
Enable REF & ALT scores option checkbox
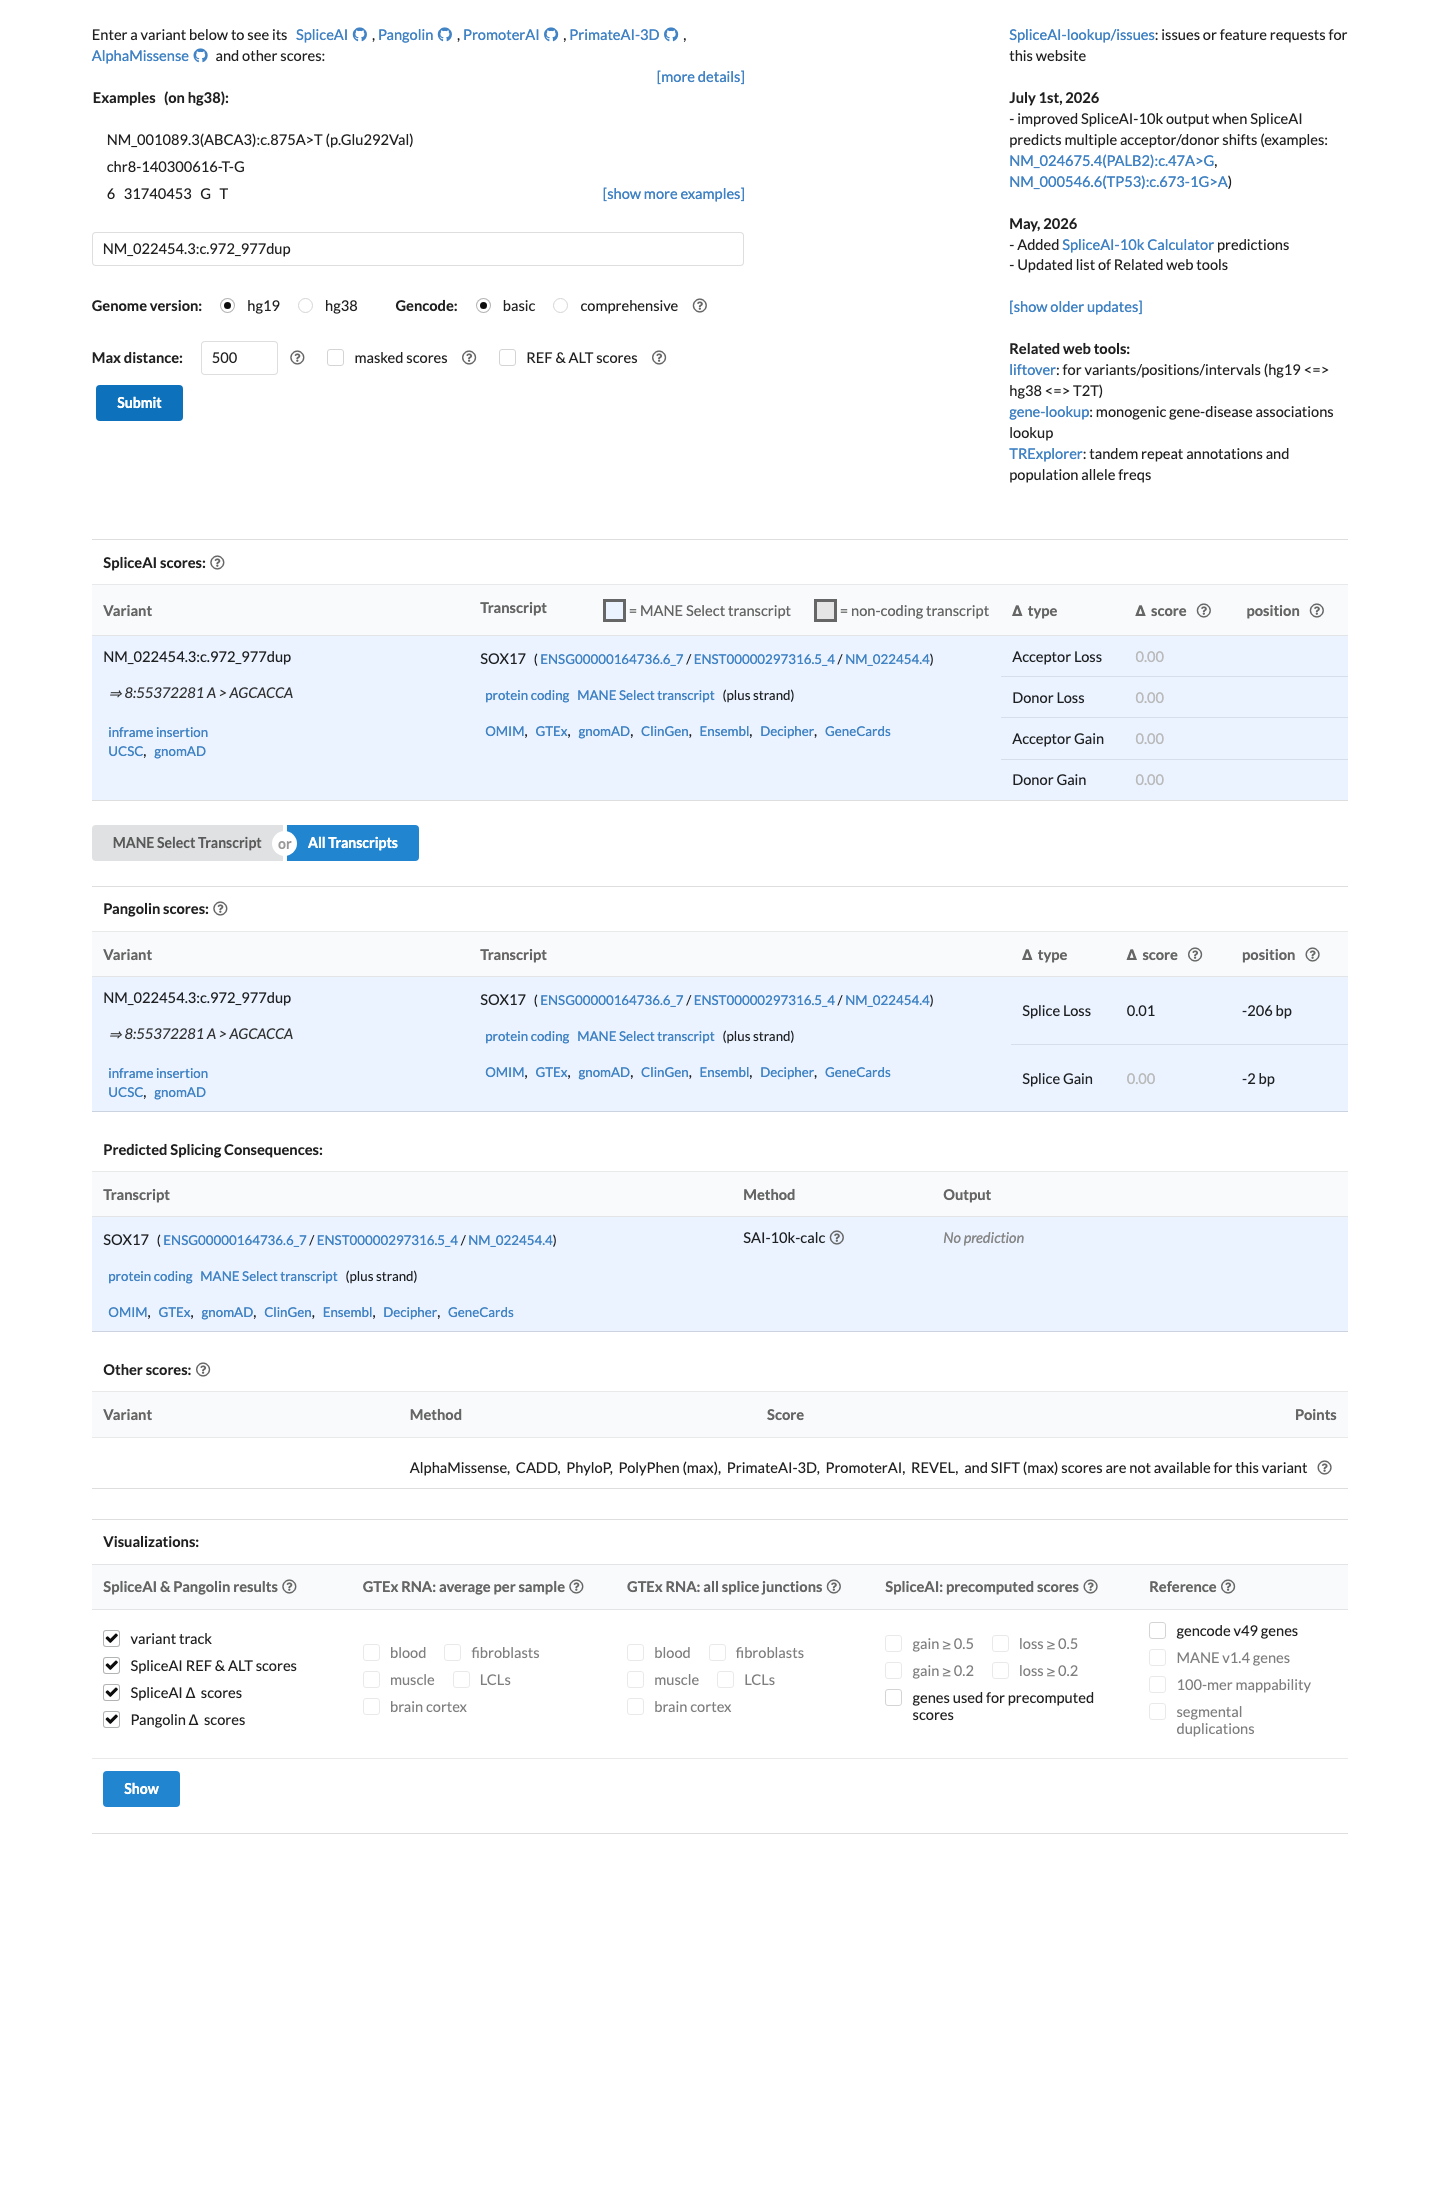(508, 358)
